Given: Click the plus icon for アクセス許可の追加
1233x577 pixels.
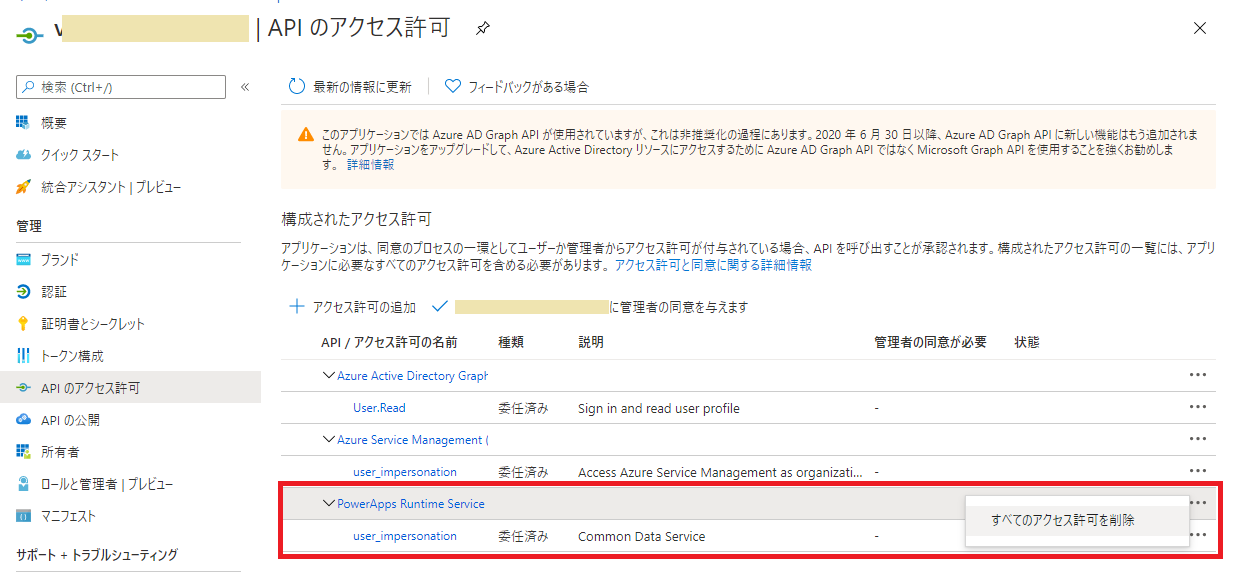Looking at the screenshot, I should [x=296, y=307].
